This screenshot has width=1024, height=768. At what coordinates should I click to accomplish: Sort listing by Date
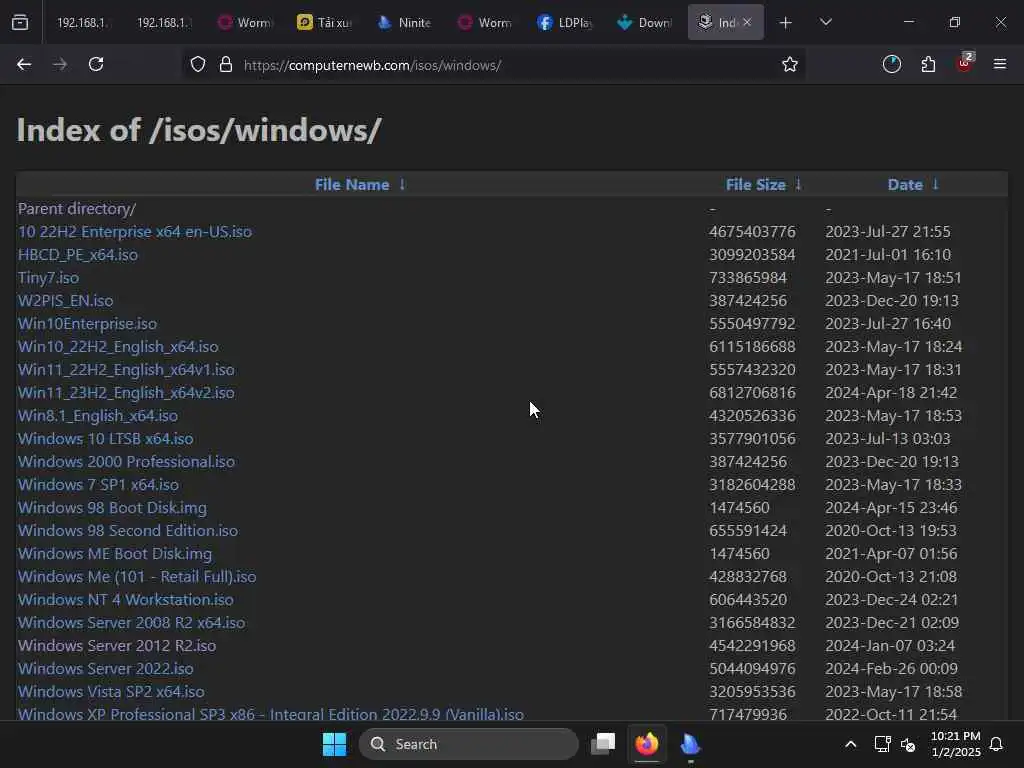(x=904, y=185)
